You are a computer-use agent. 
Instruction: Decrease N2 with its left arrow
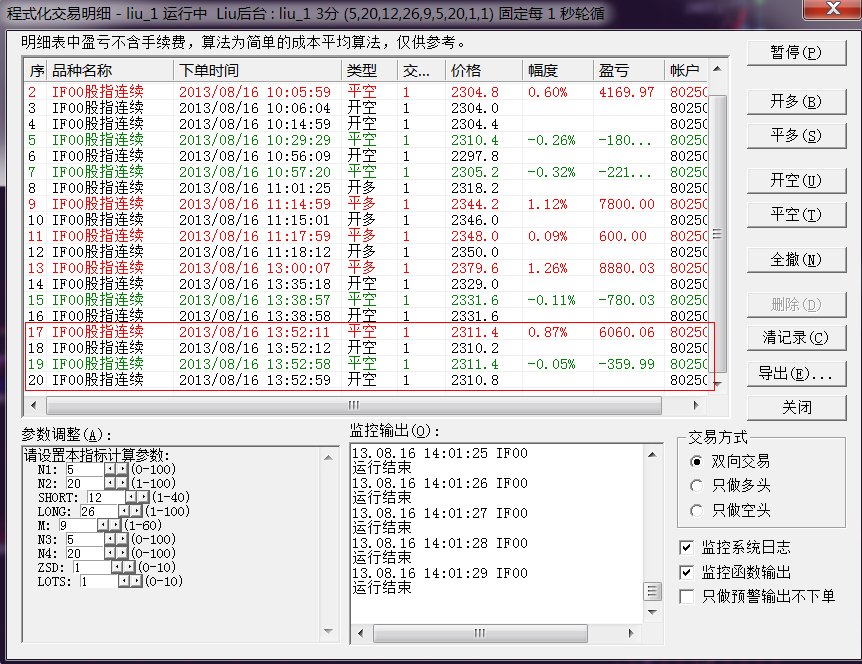[x=110, y=483]
